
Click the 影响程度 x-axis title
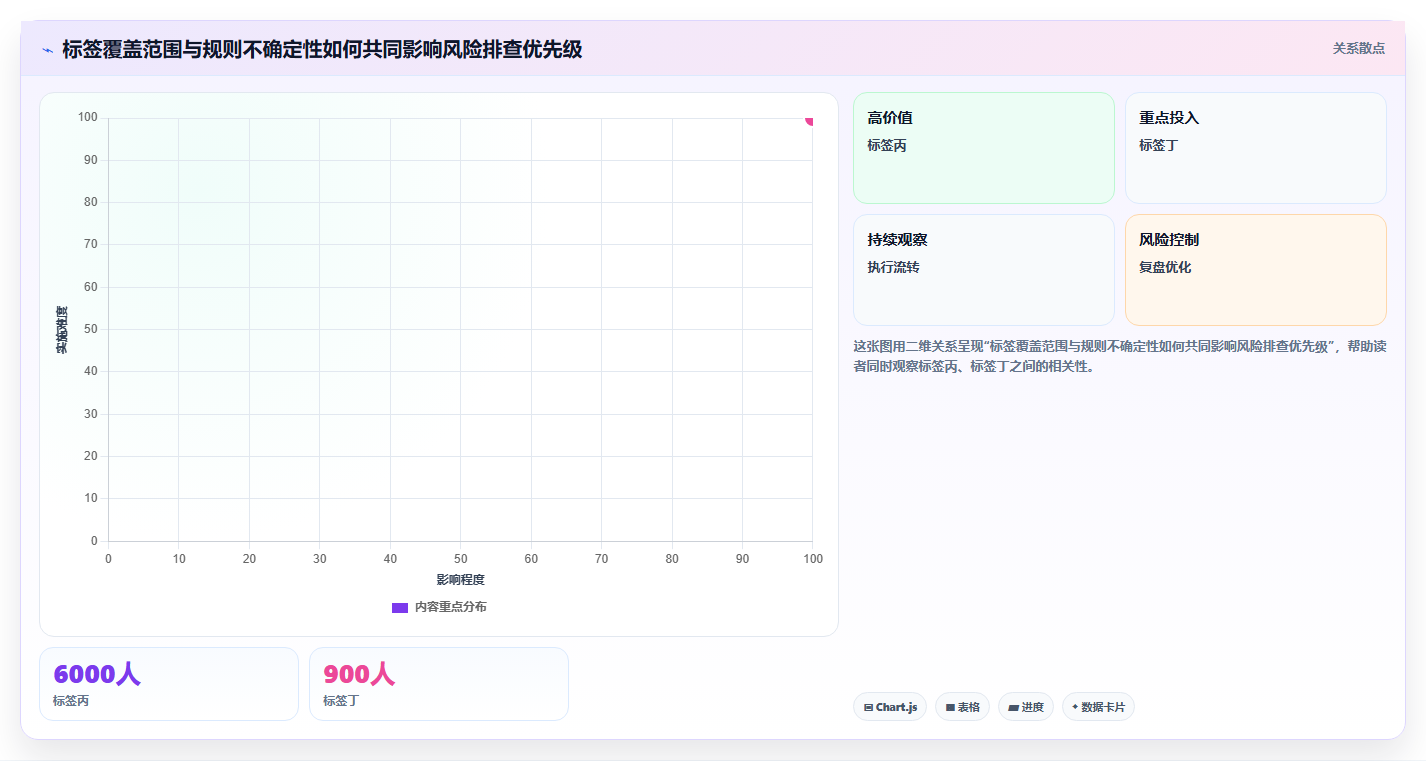(x=460, y=580)
